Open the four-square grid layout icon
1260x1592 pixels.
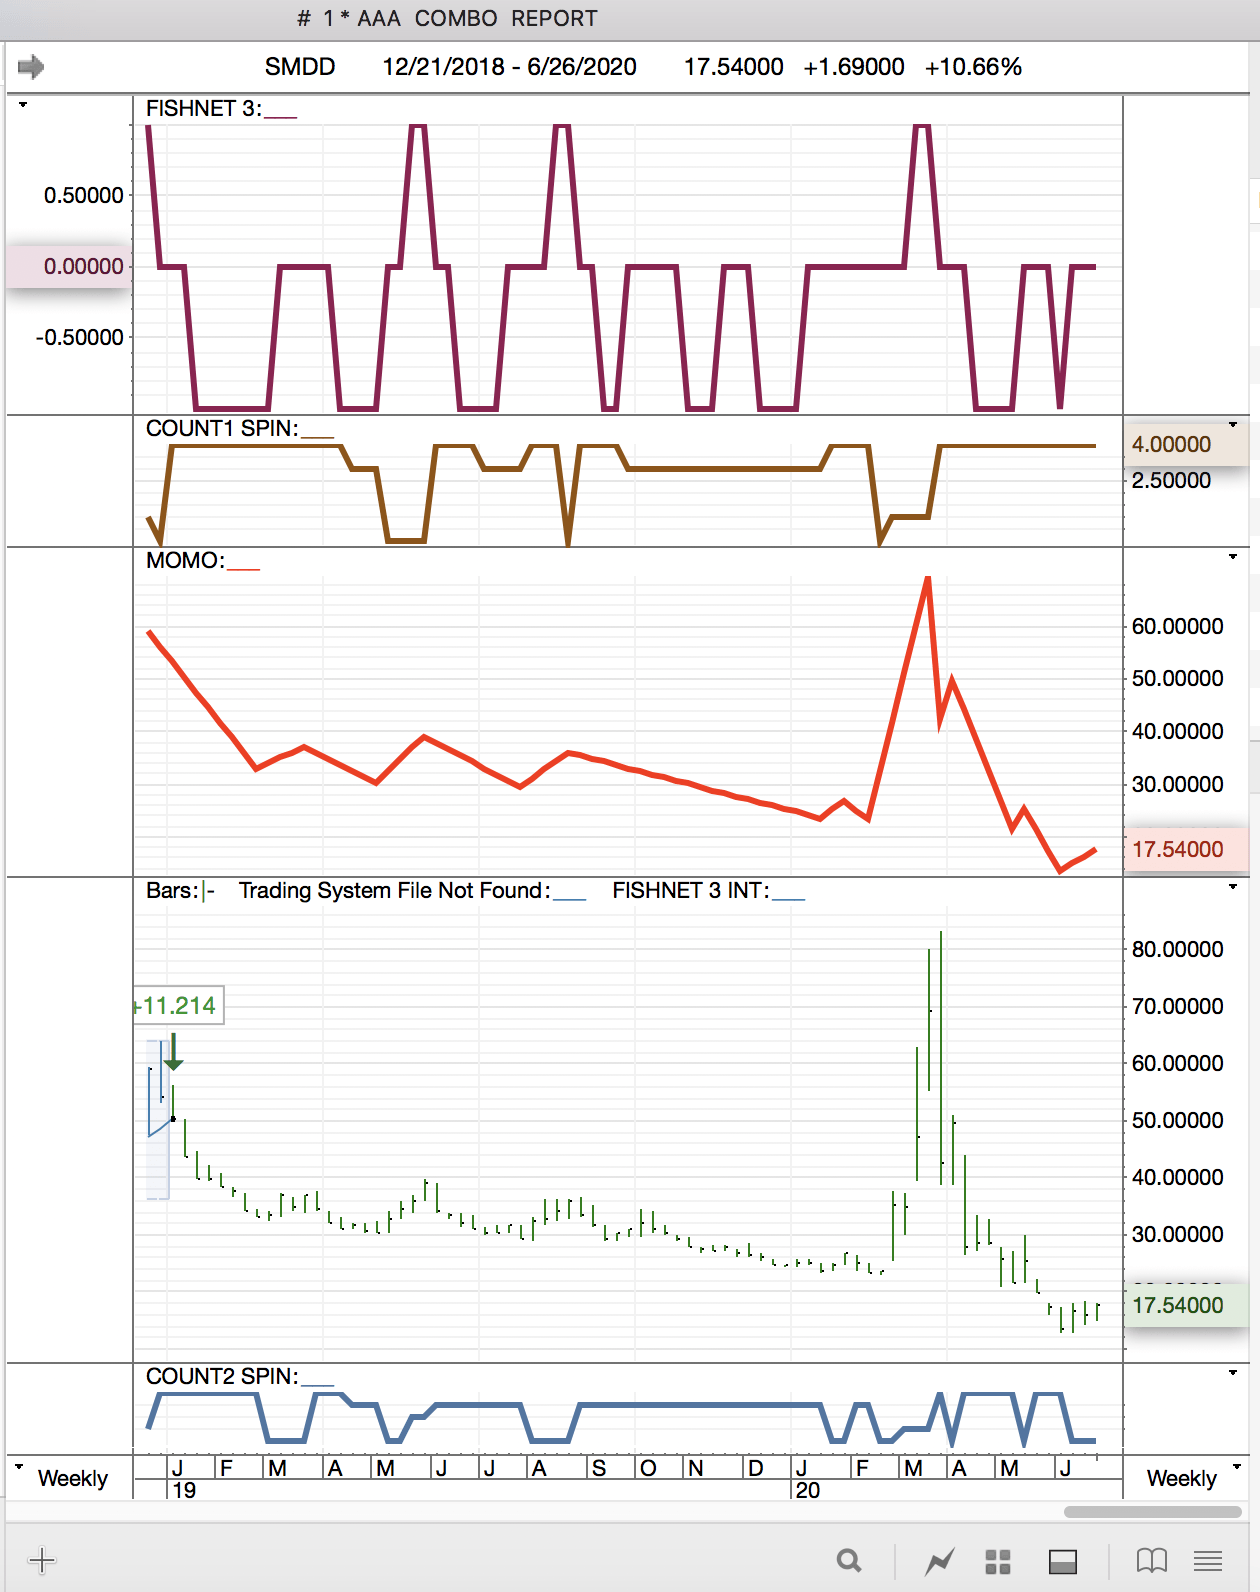point(998,1561)
